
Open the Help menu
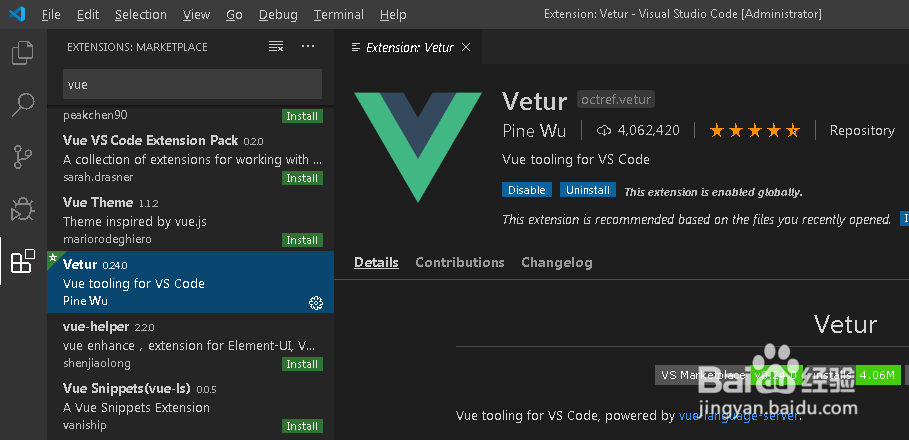point(393,14)
